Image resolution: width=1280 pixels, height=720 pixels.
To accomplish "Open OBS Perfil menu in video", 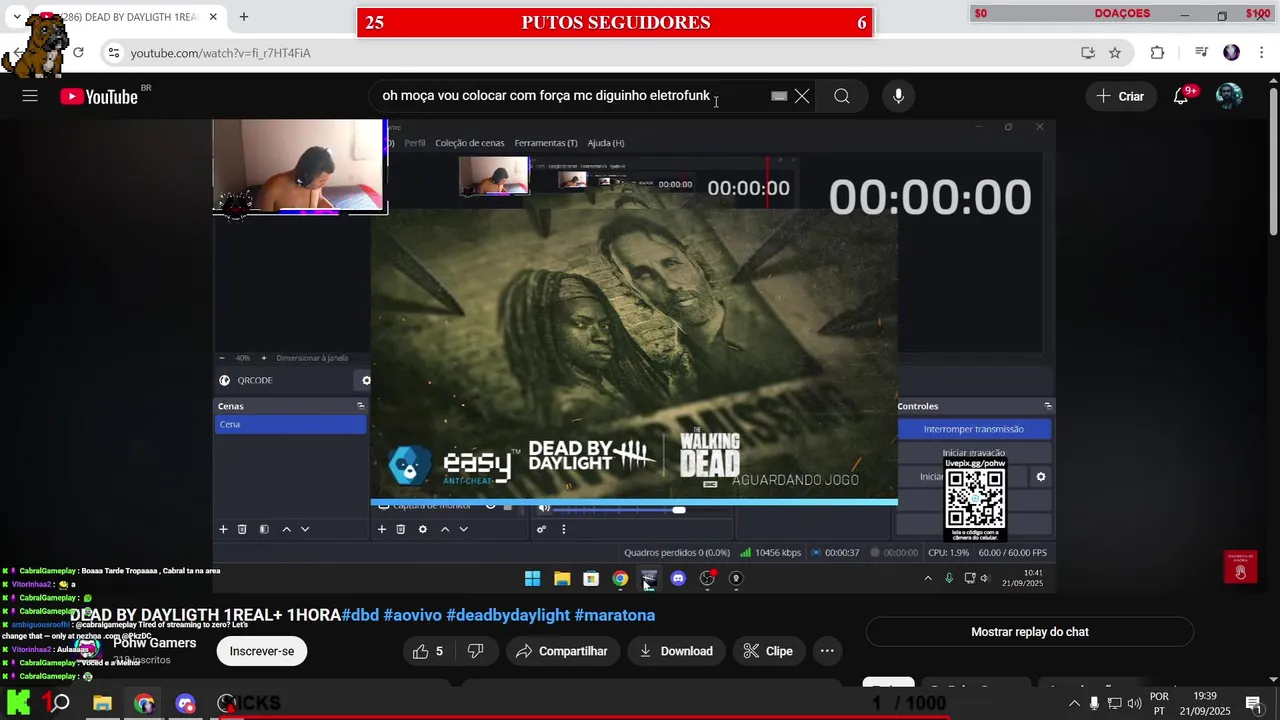I will 414,143.
